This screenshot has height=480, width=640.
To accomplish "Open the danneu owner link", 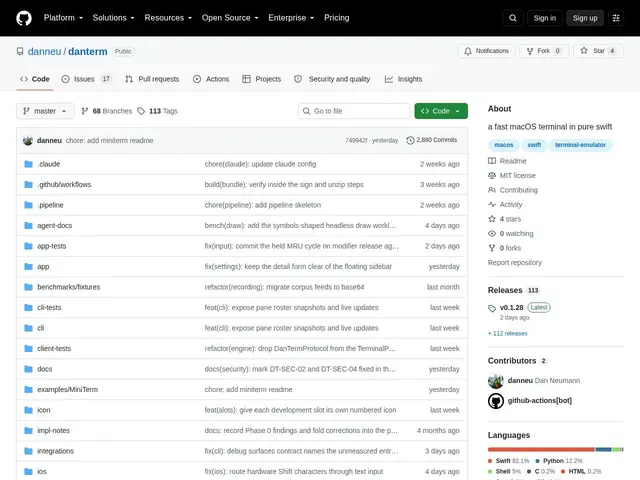I will click(44, 51).
